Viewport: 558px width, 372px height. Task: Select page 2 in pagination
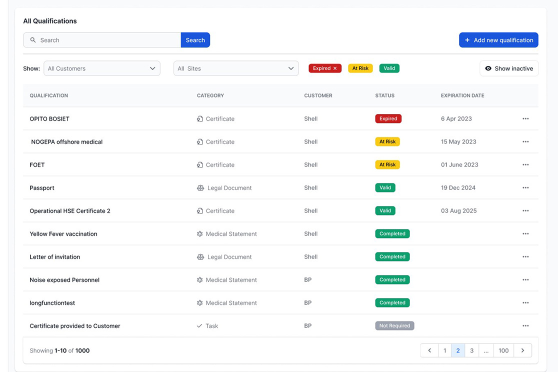coord(458,350)
